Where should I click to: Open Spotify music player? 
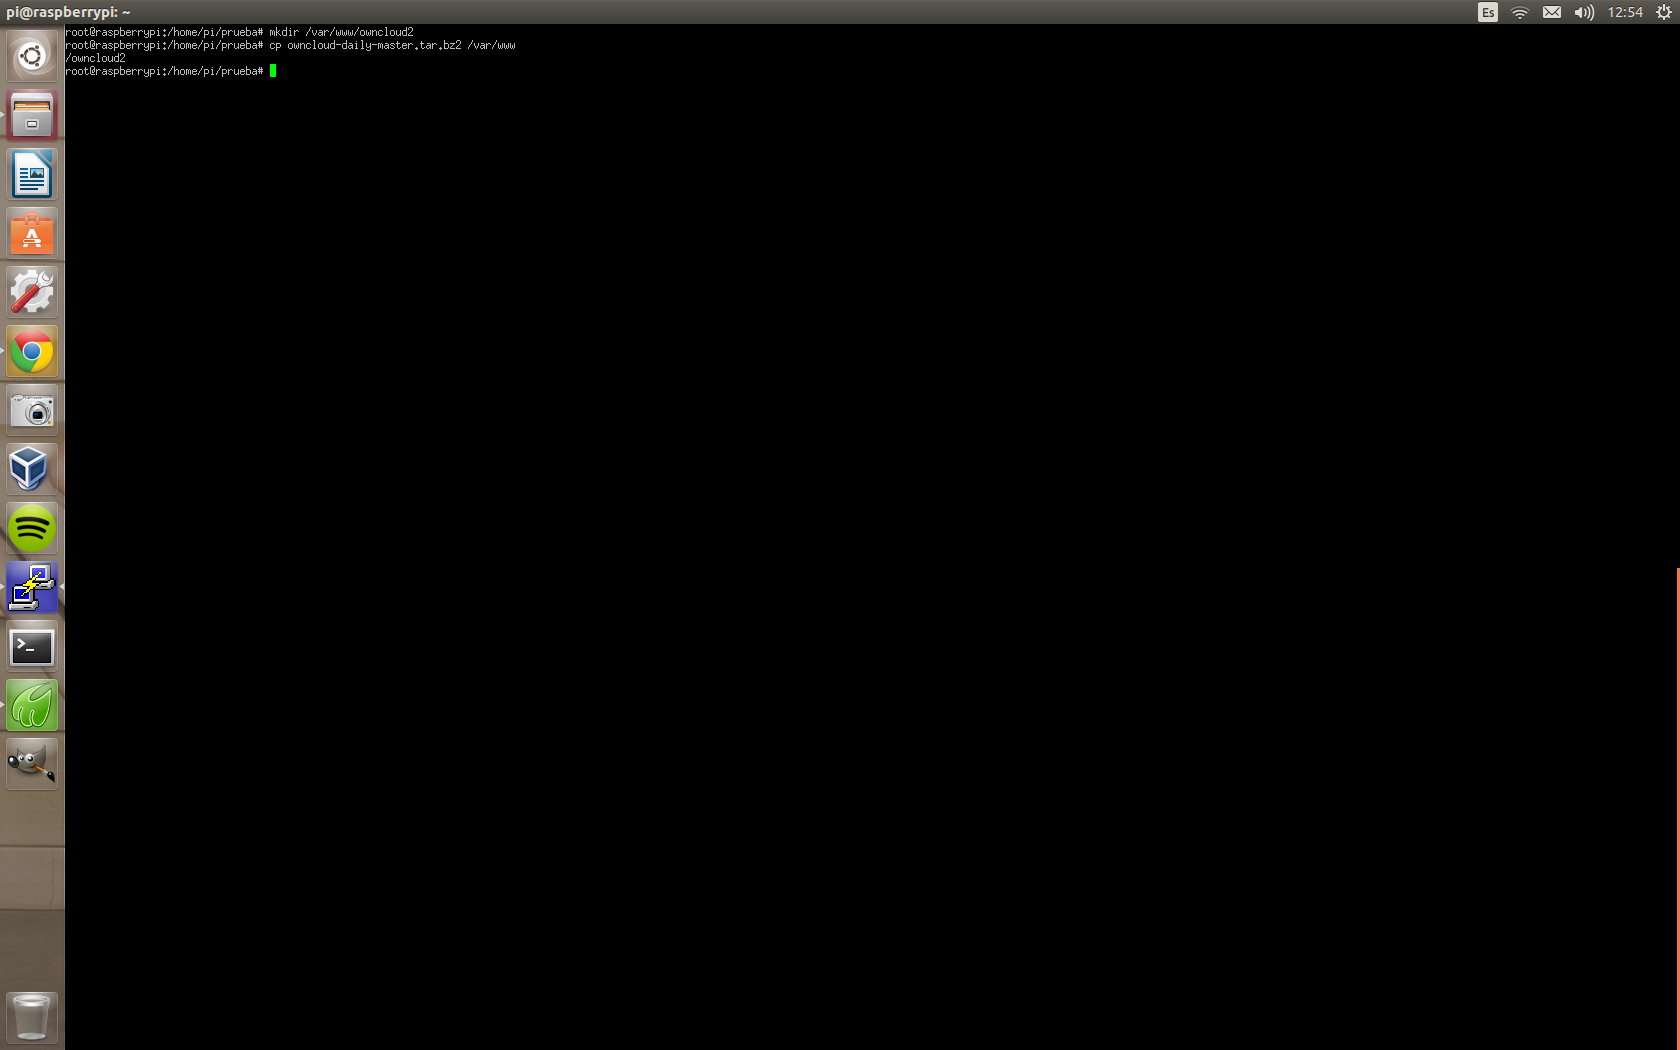coord(32,528)
